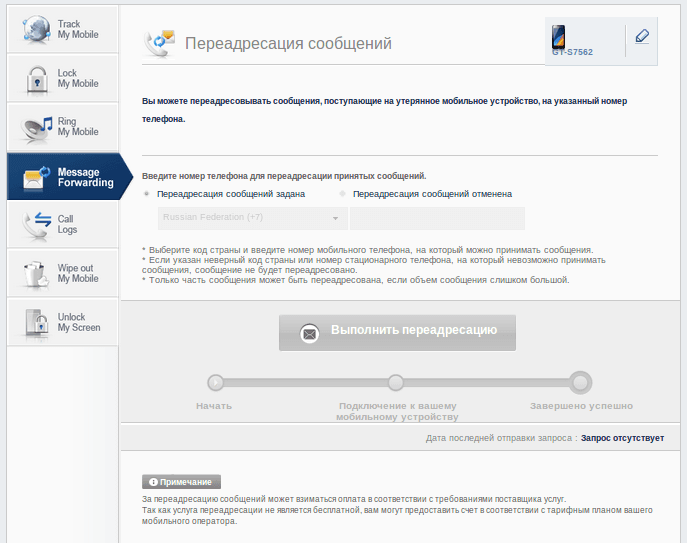Image resolution: width=687 pixels, height=543 pixels.
Task: Click the GT-S7562 phone thumbnail
Action: [558, 36]
